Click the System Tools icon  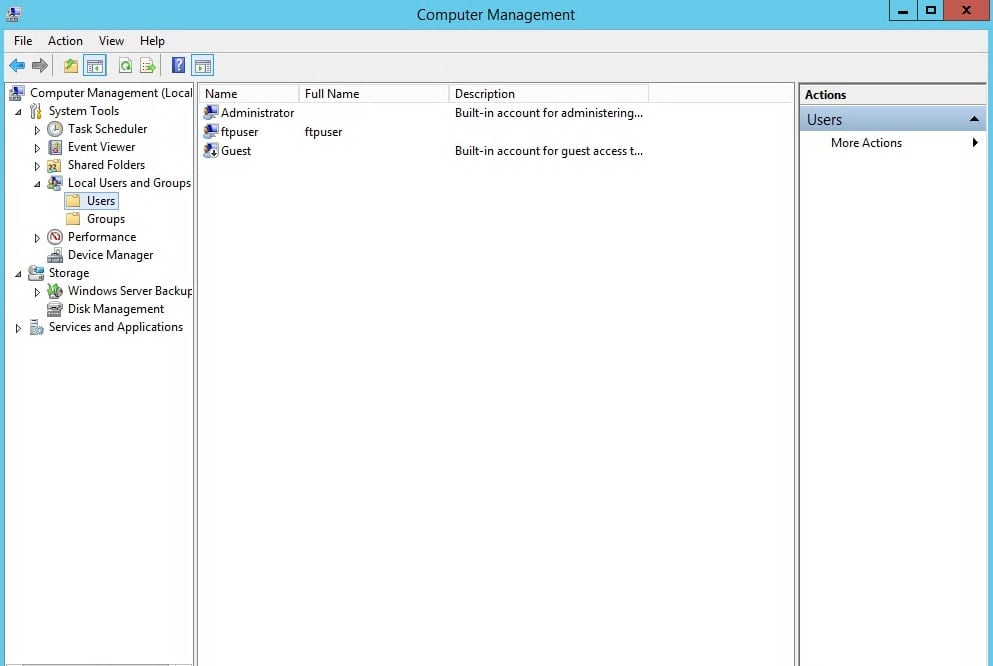click(x=36, y=111)
